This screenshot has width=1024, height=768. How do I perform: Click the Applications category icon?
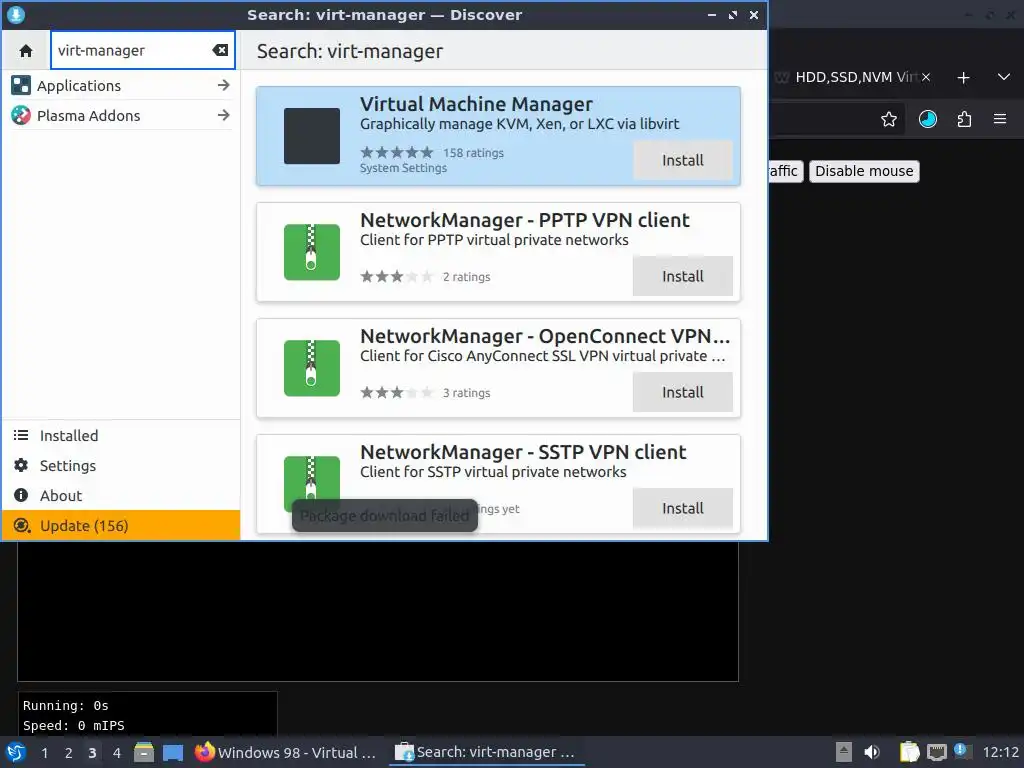(21, 86)
